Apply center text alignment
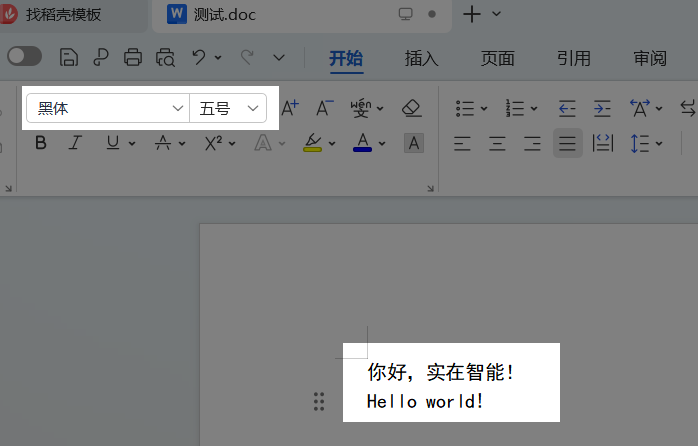698x446 pixels. pos(497,143)
